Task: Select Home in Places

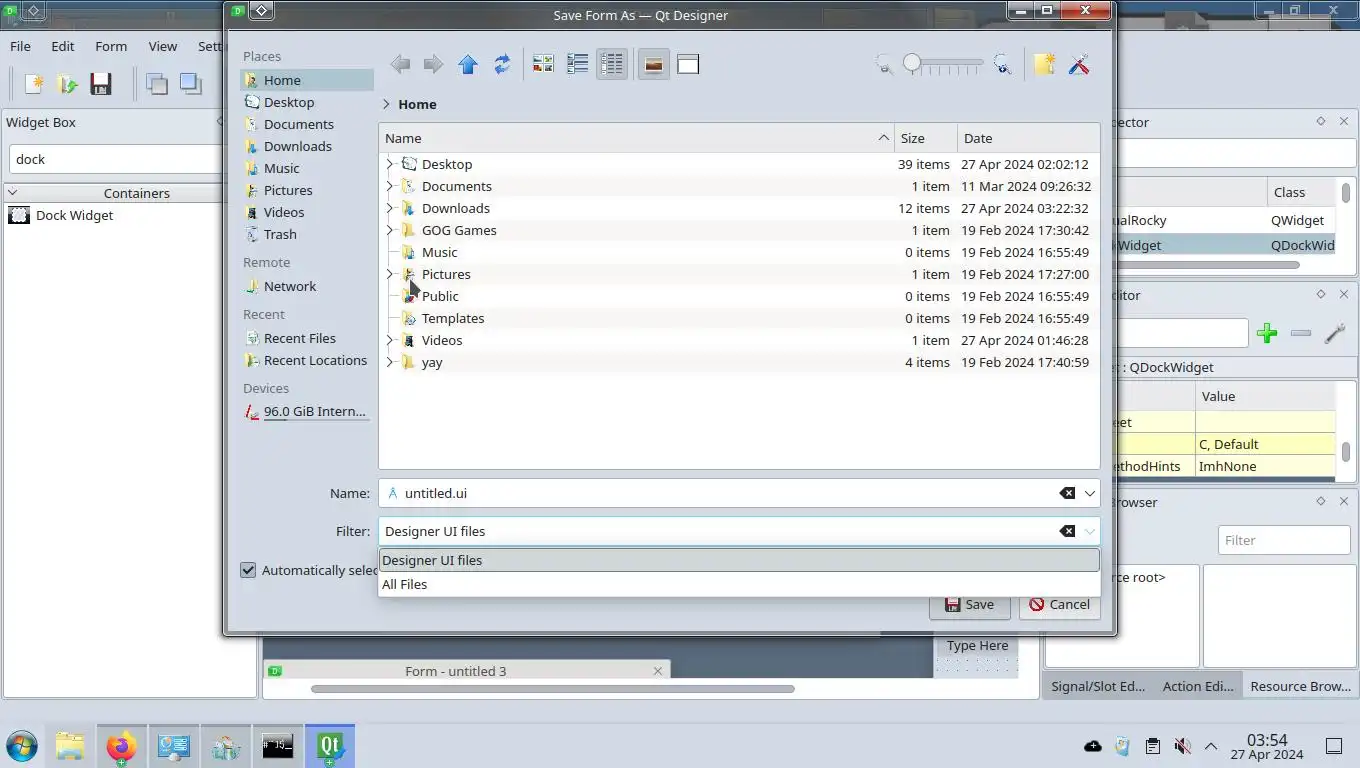Action: (x=307, y=80)
